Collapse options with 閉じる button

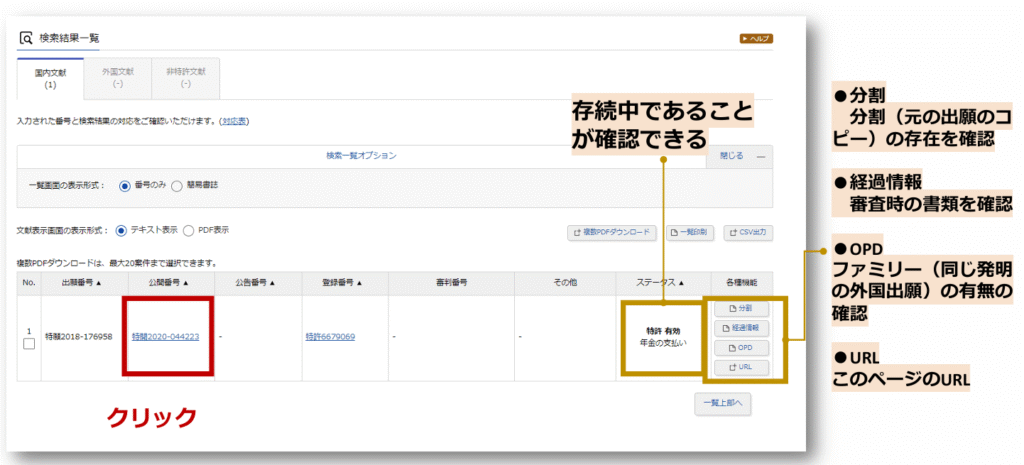(x=739, y=156)
